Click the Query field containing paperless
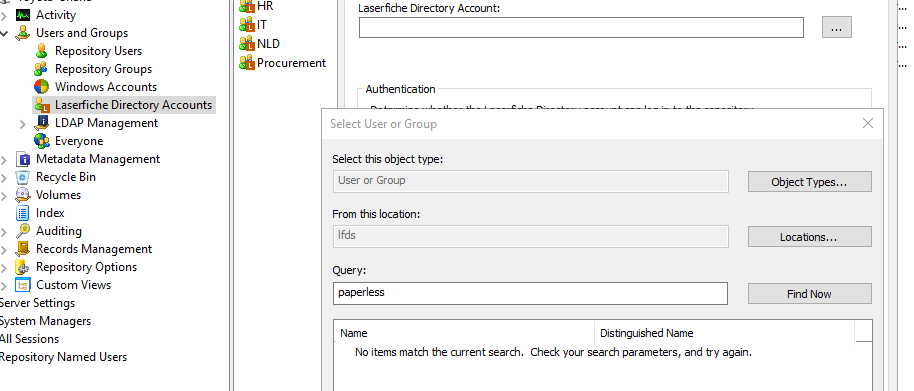 pyautogui.click(x=530, y=293)
